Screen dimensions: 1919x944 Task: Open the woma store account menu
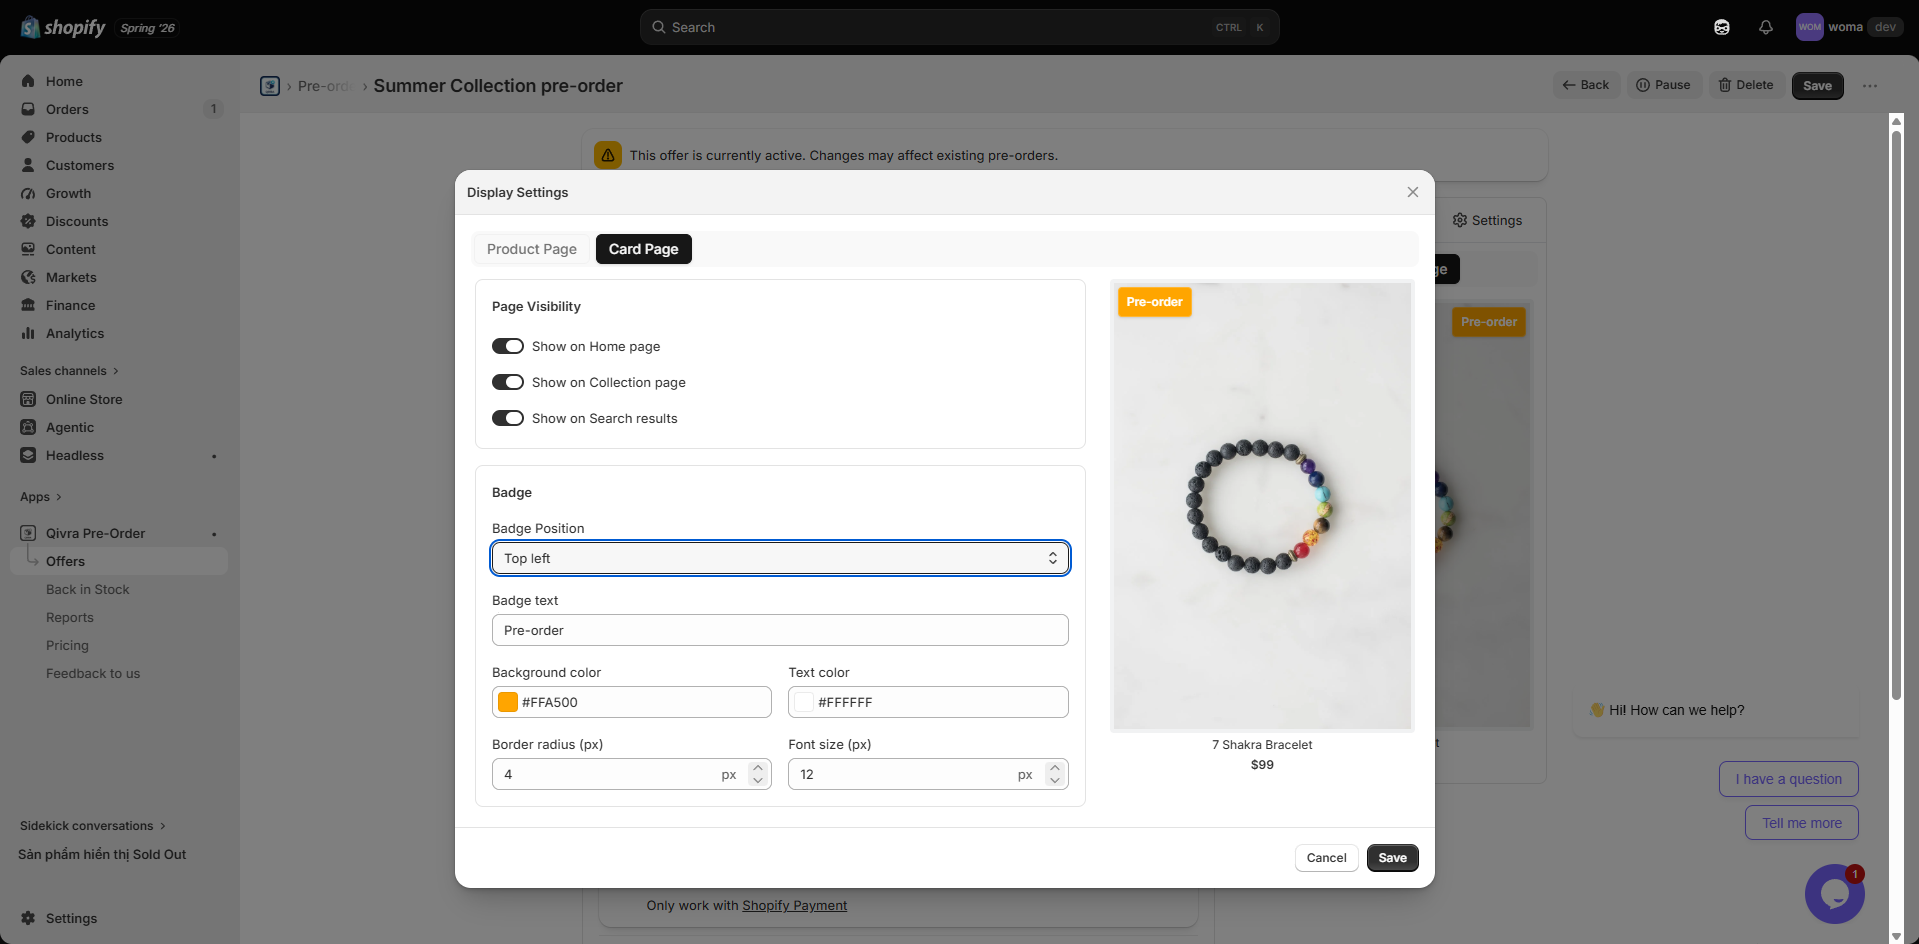[x=1848, y=27]
